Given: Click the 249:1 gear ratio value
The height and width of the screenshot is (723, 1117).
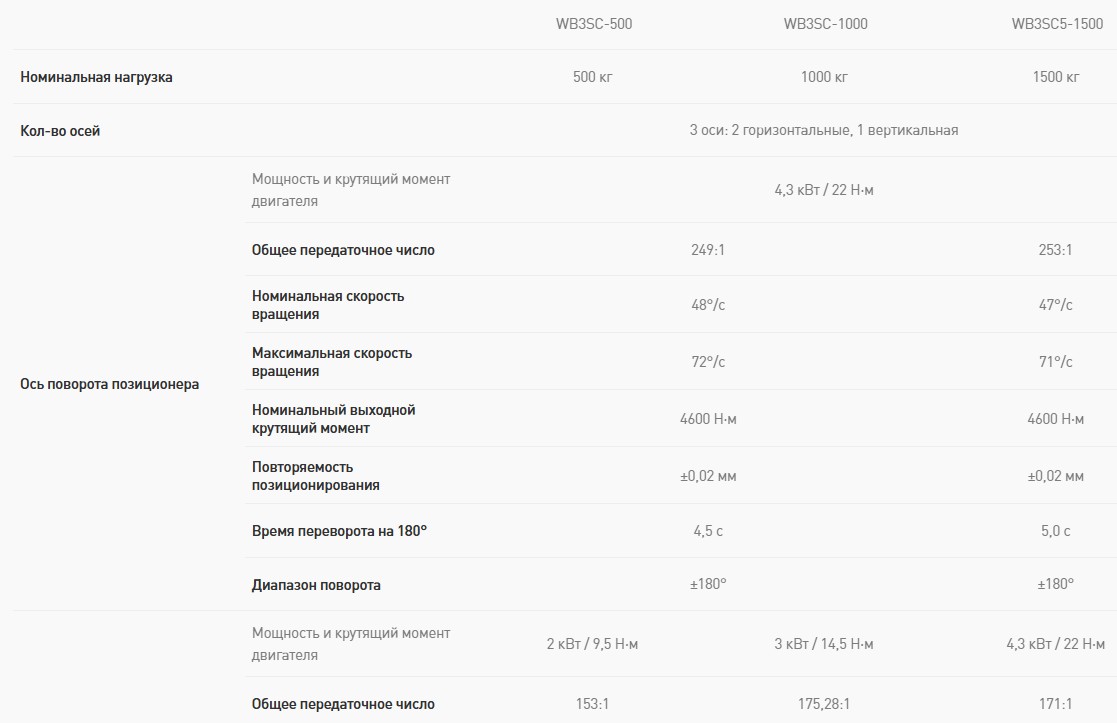Looking at the screenshot, I should click(708, 250).
